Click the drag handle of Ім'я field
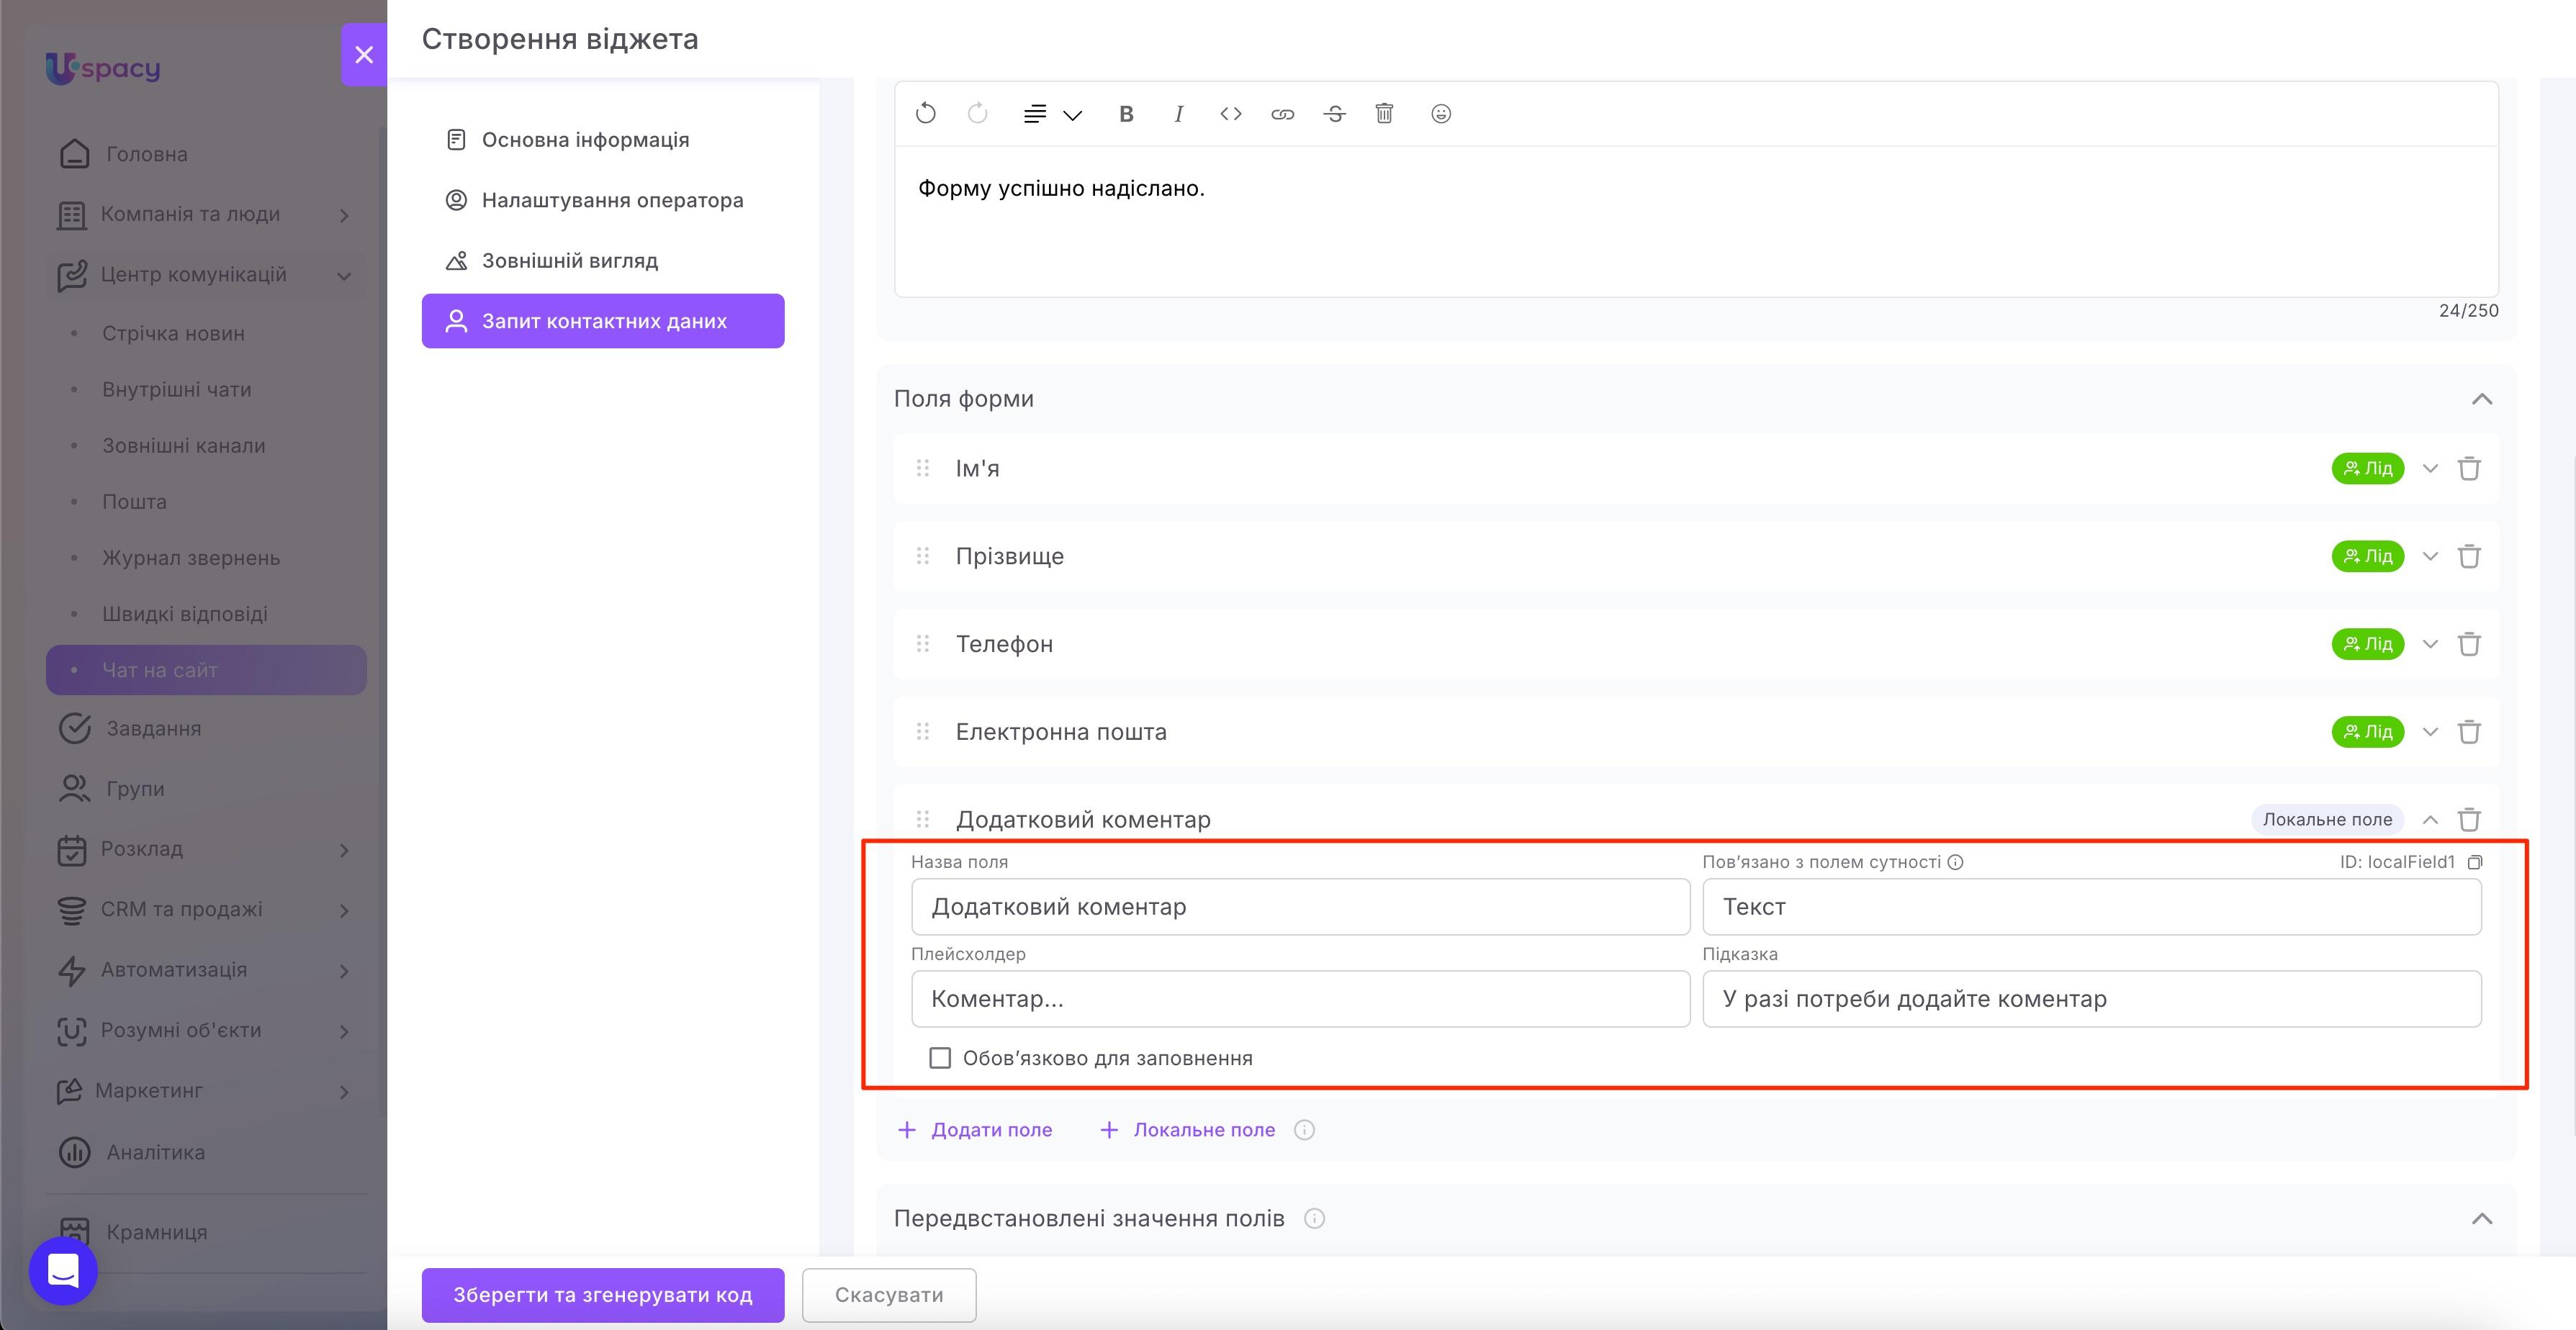 [923, 468]
